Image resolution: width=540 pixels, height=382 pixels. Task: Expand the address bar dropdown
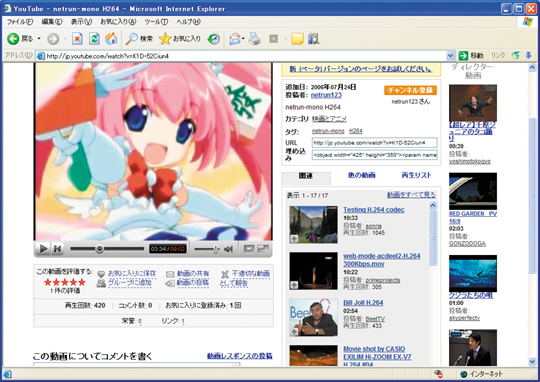tap(450, 56)
